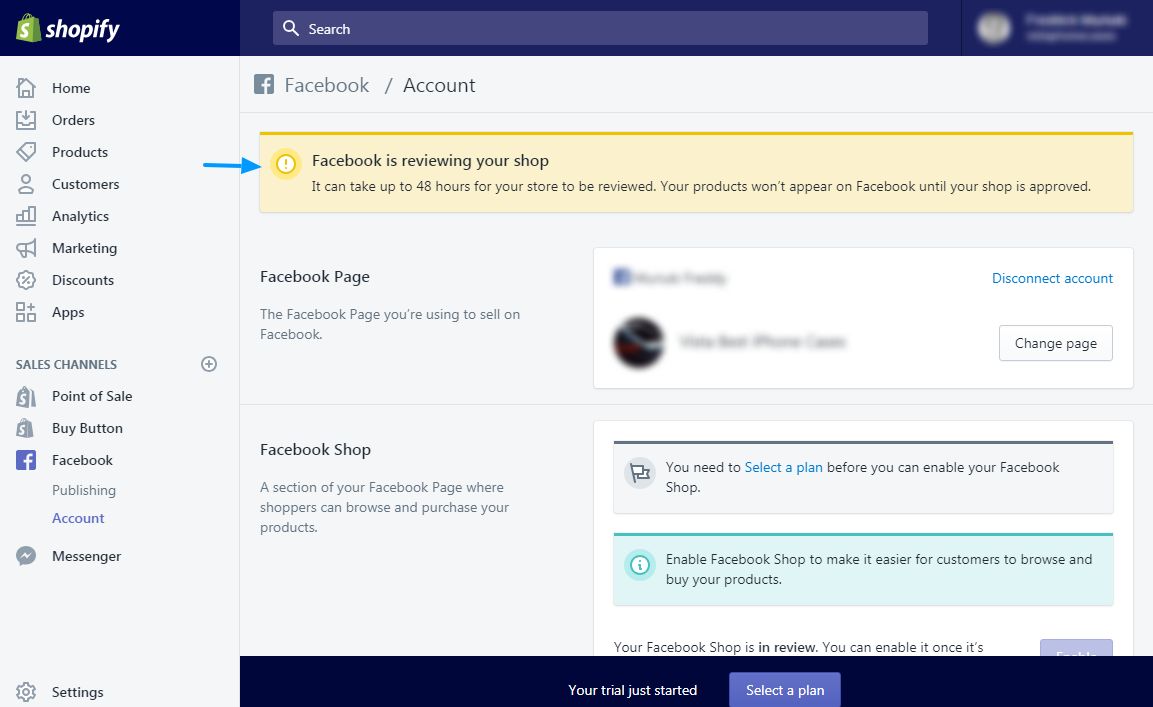The width and height of the screenshot is (1153, 707).
Task: Click the 'SALES CHANNELS' heading
Action: (66, 364)
